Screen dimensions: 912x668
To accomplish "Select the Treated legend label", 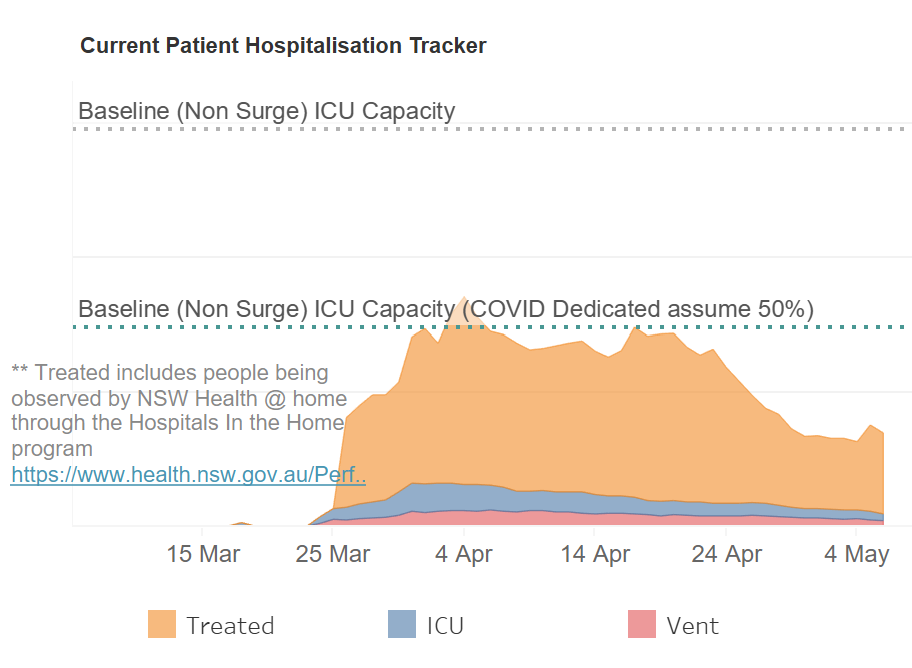I will (230, 626).
